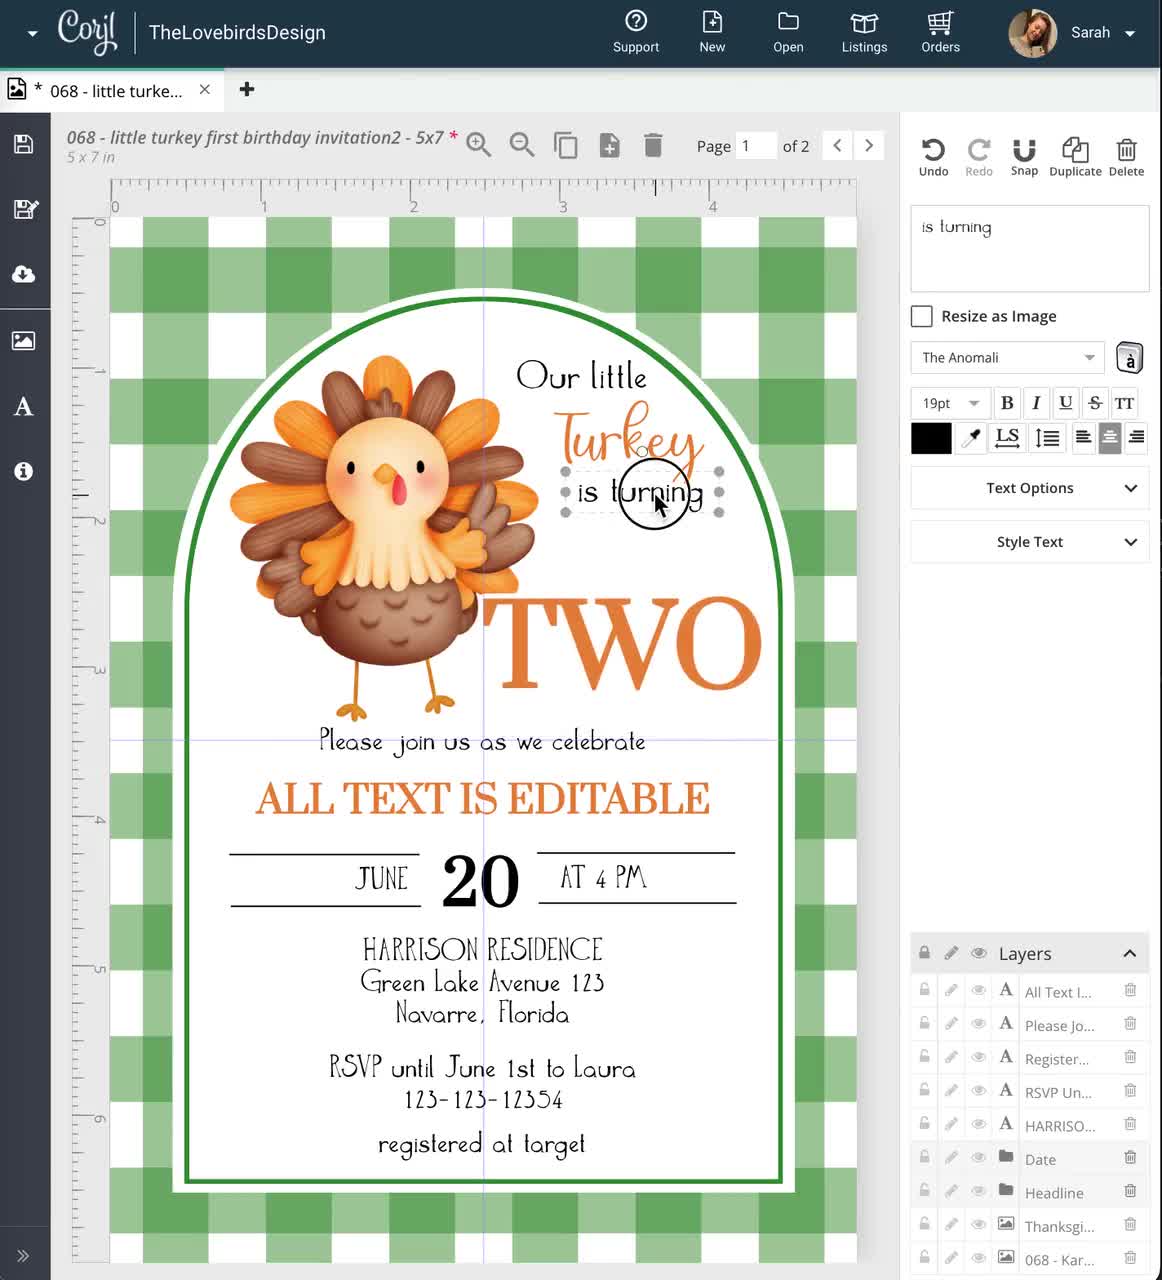Open the text color swatch
The width and height of the screenshot is (1162, 1280).
click(x=930, y=438)
